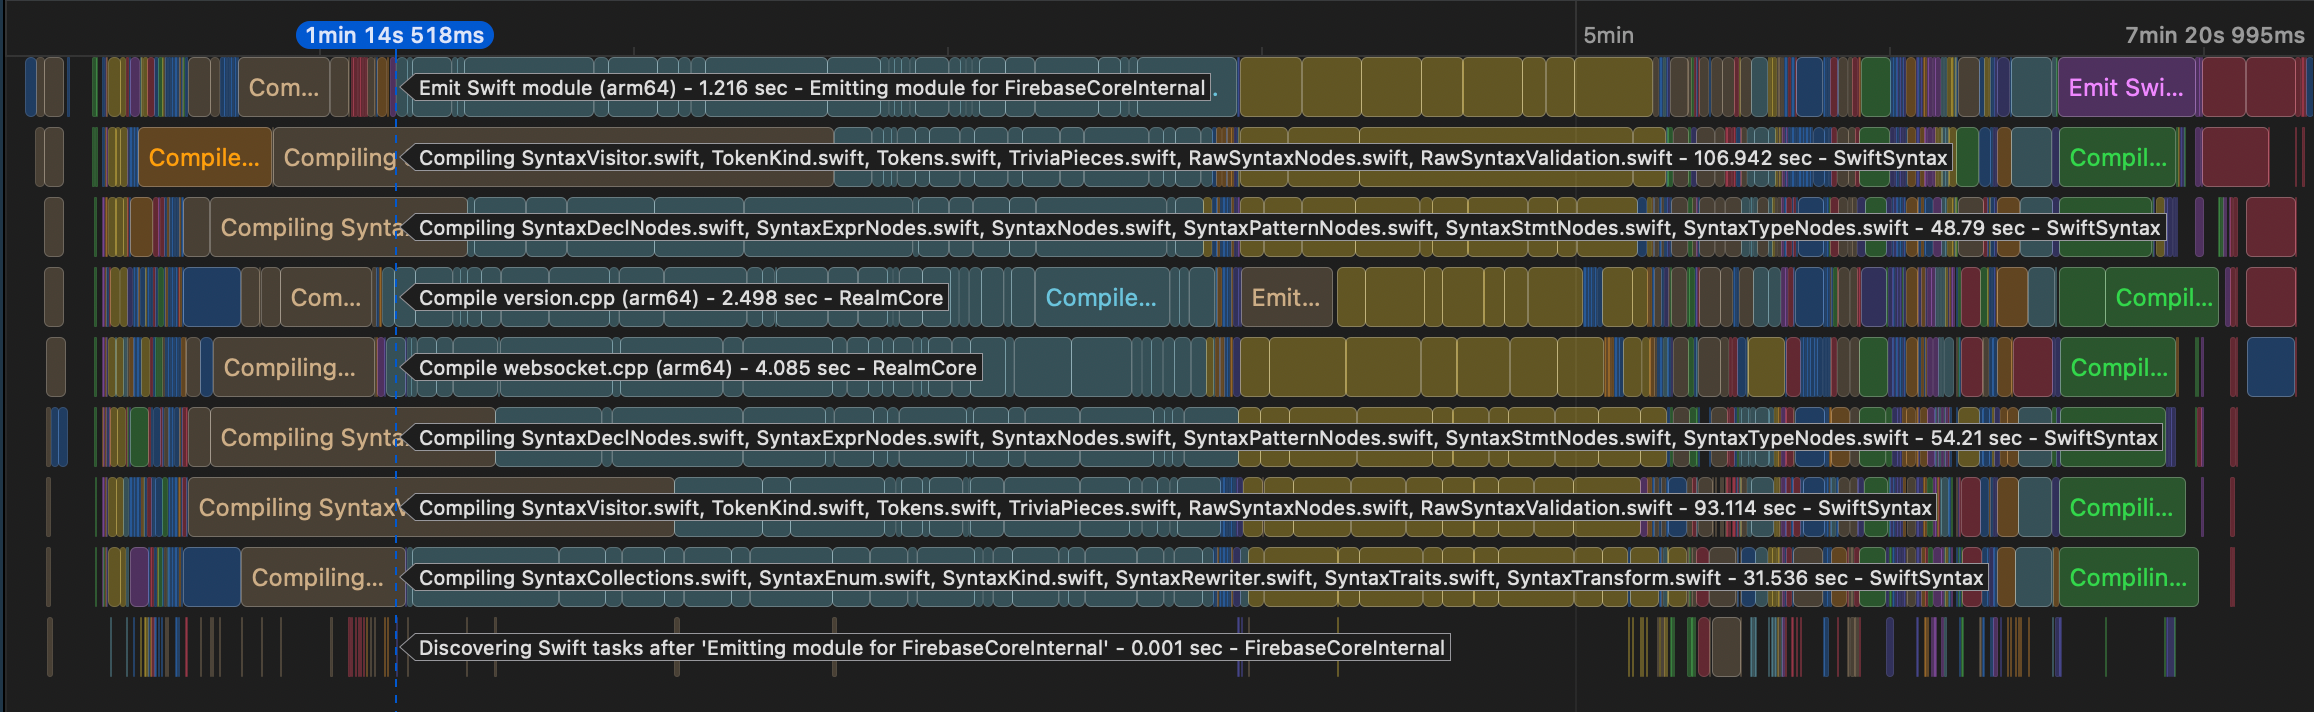The width and height of the screenshot is (2314, 712).
Task: Select the 48.79 sec SyntaxDeclNodes task
Action: [x=1290, y=228]
